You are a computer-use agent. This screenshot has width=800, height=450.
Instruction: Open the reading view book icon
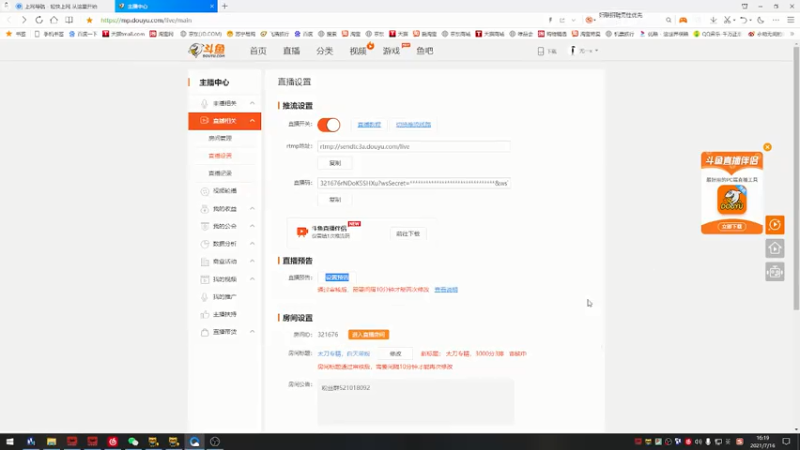pos(69,20)
